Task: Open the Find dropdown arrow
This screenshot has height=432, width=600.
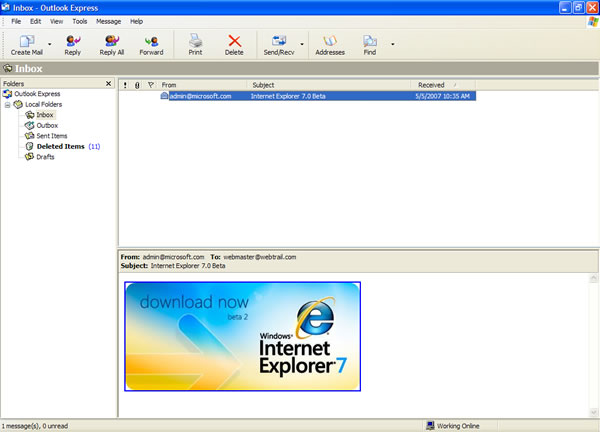Action: 392,44
